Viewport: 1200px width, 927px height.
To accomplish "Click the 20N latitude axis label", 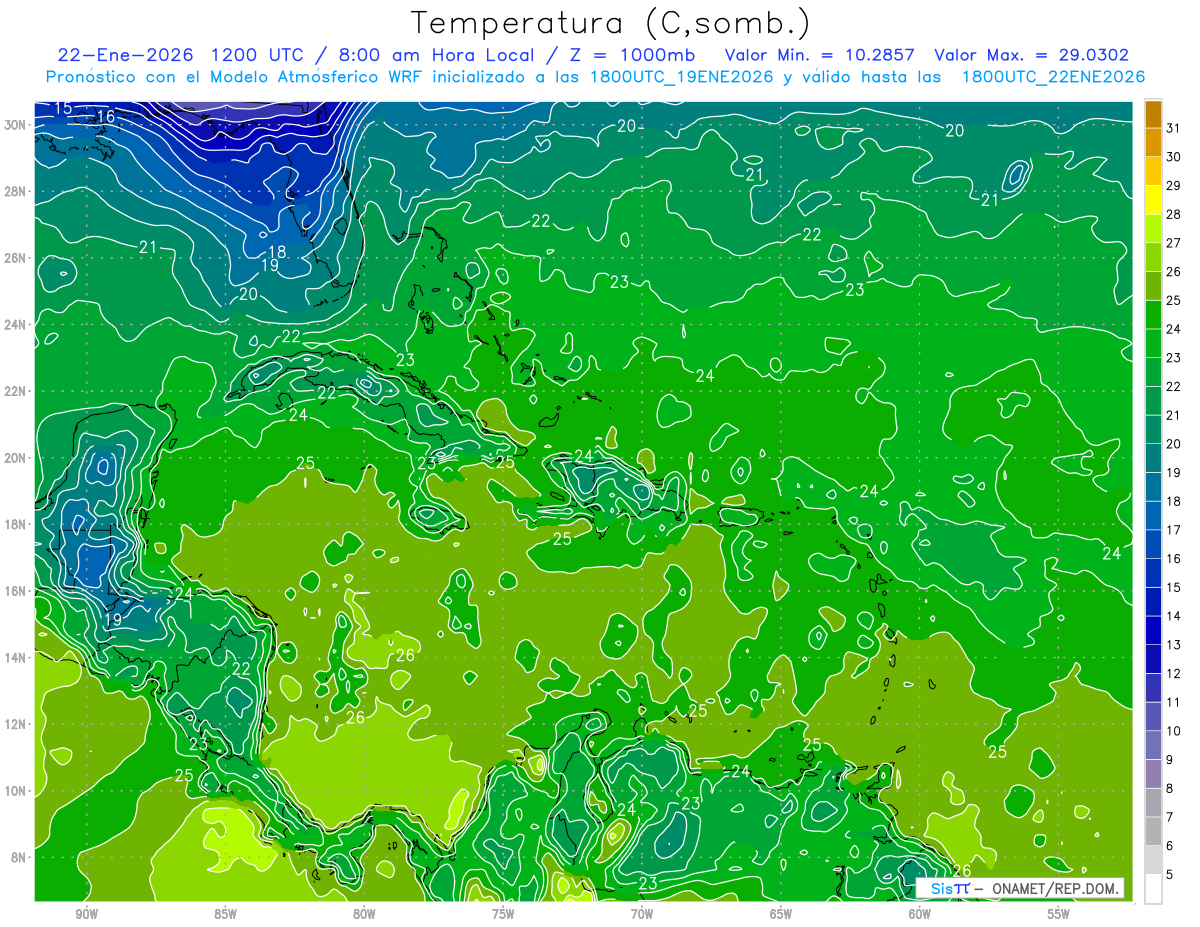I will [17, 458].
